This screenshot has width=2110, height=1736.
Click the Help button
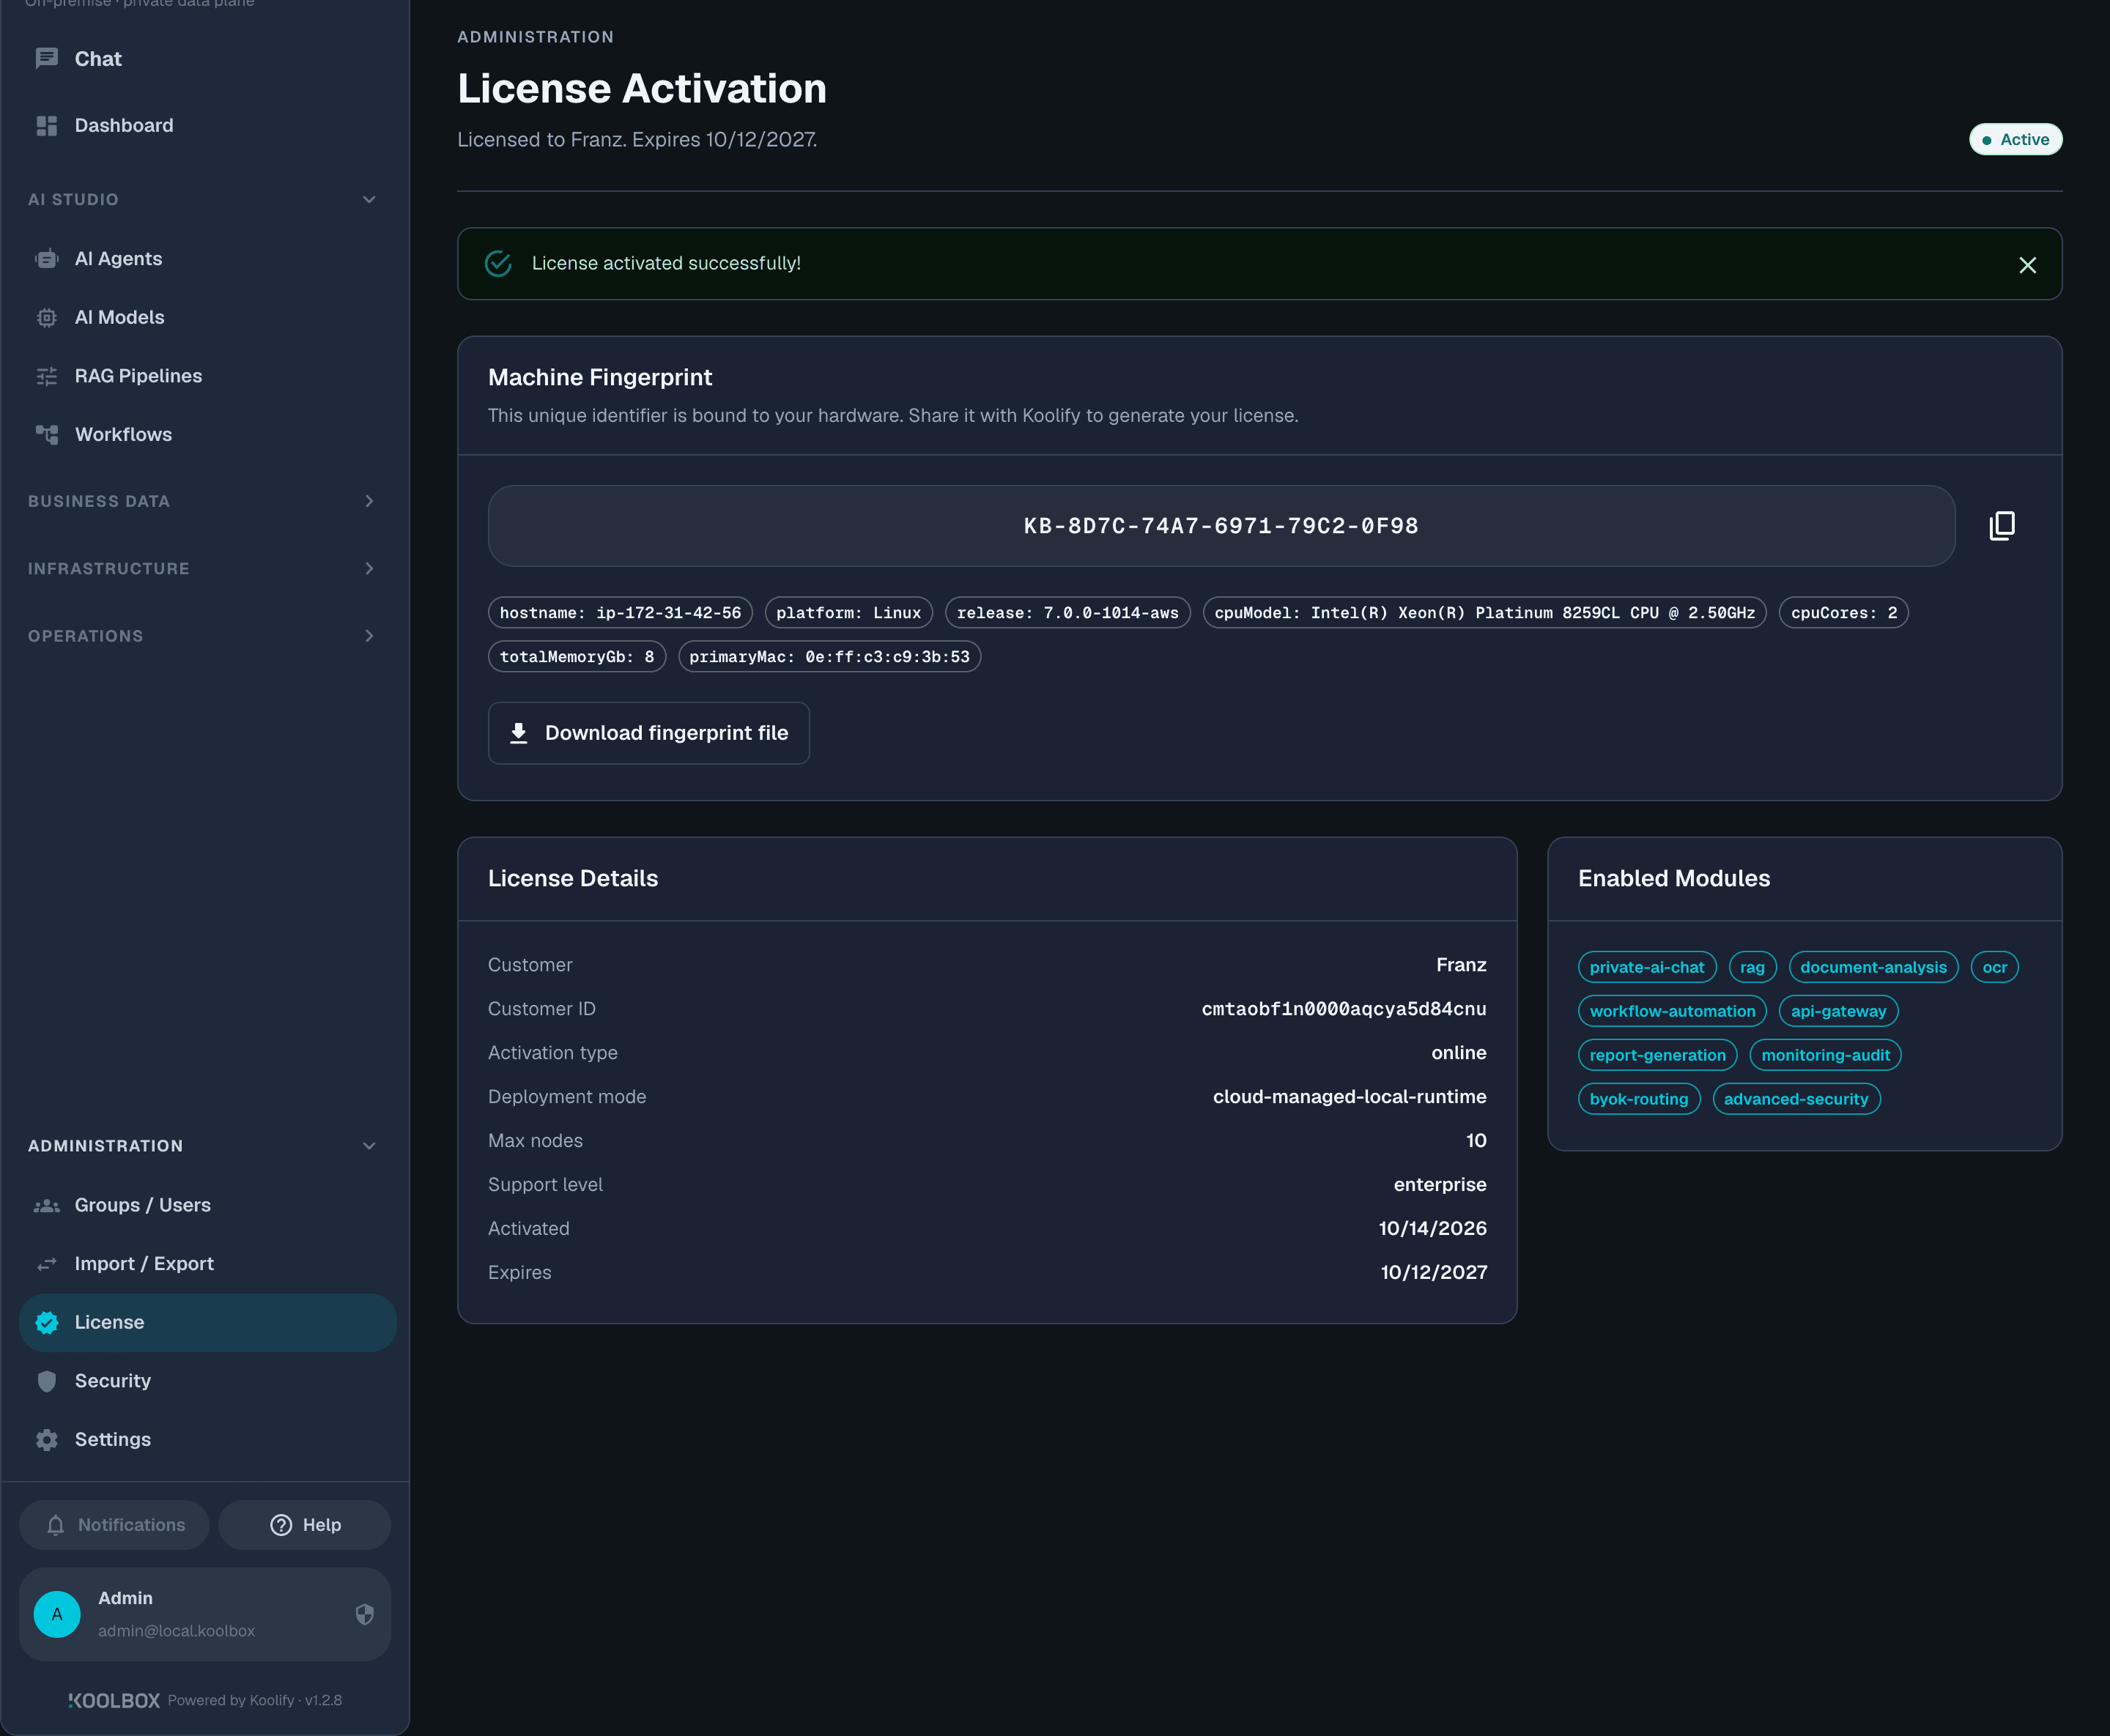[304, 1525]
